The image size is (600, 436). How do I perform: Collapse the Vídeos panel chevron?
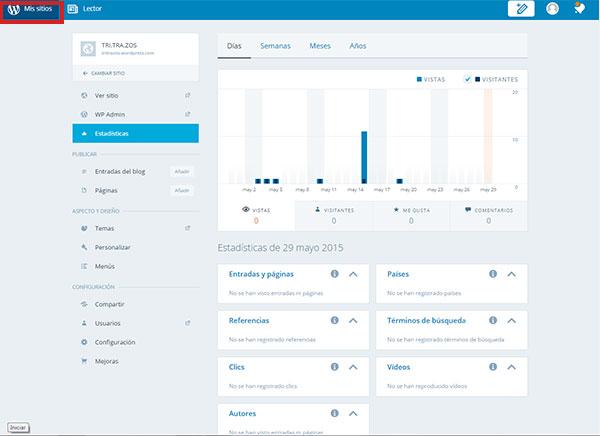[511, 367]
